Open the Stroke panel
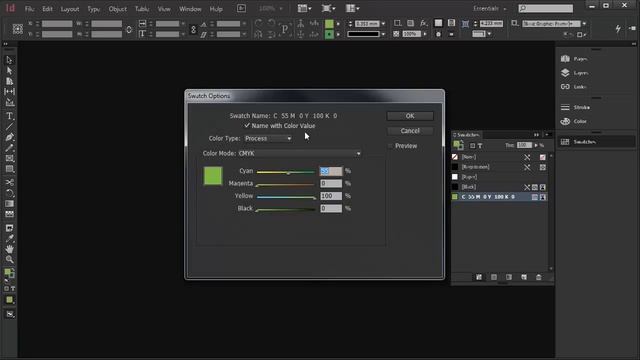The image size is (640, 360). tap(576, 107)
